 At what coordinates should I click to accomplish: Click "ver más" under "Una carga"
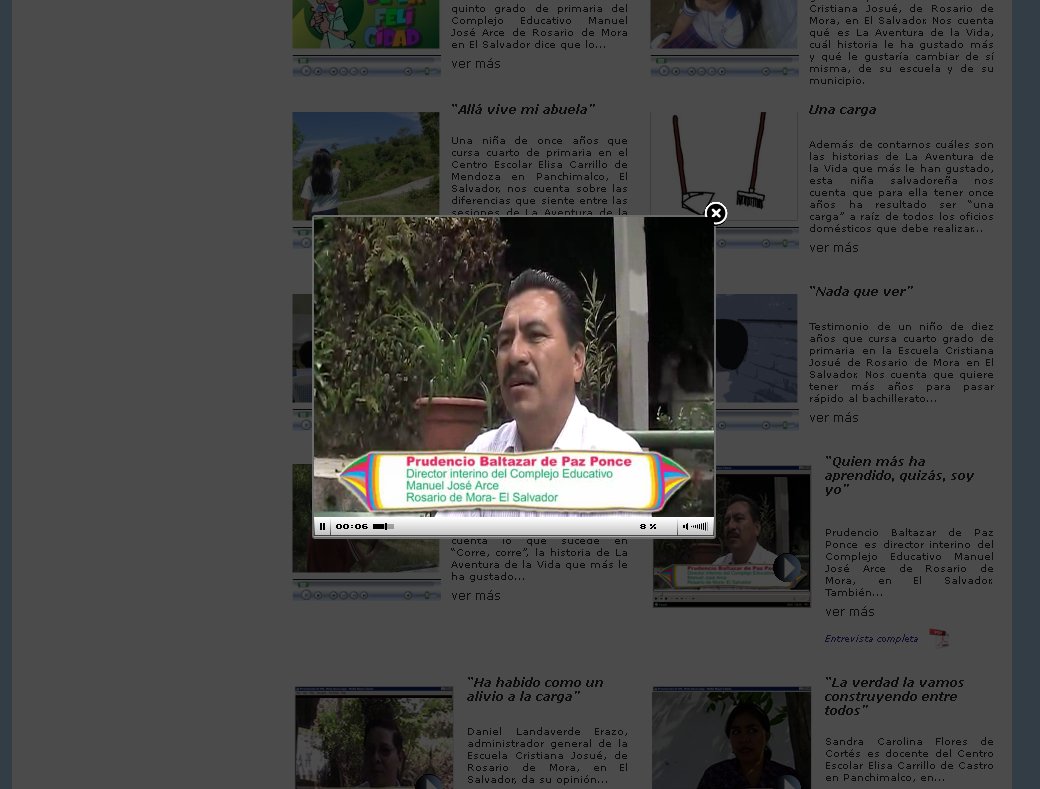click(x=833, y=247)
